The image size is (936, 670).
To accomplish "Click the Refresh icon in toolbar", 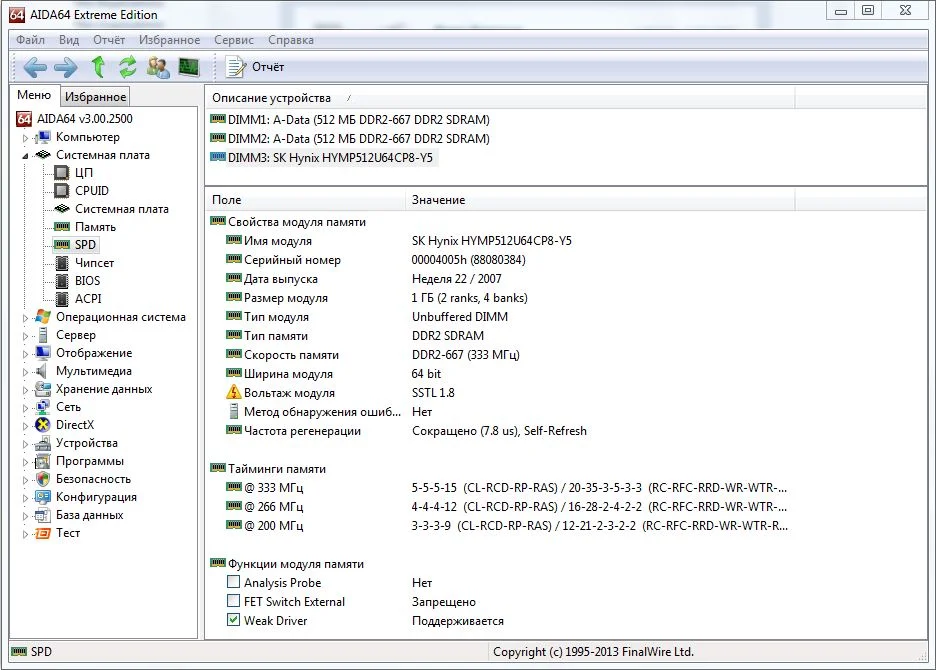I will 128,67.
